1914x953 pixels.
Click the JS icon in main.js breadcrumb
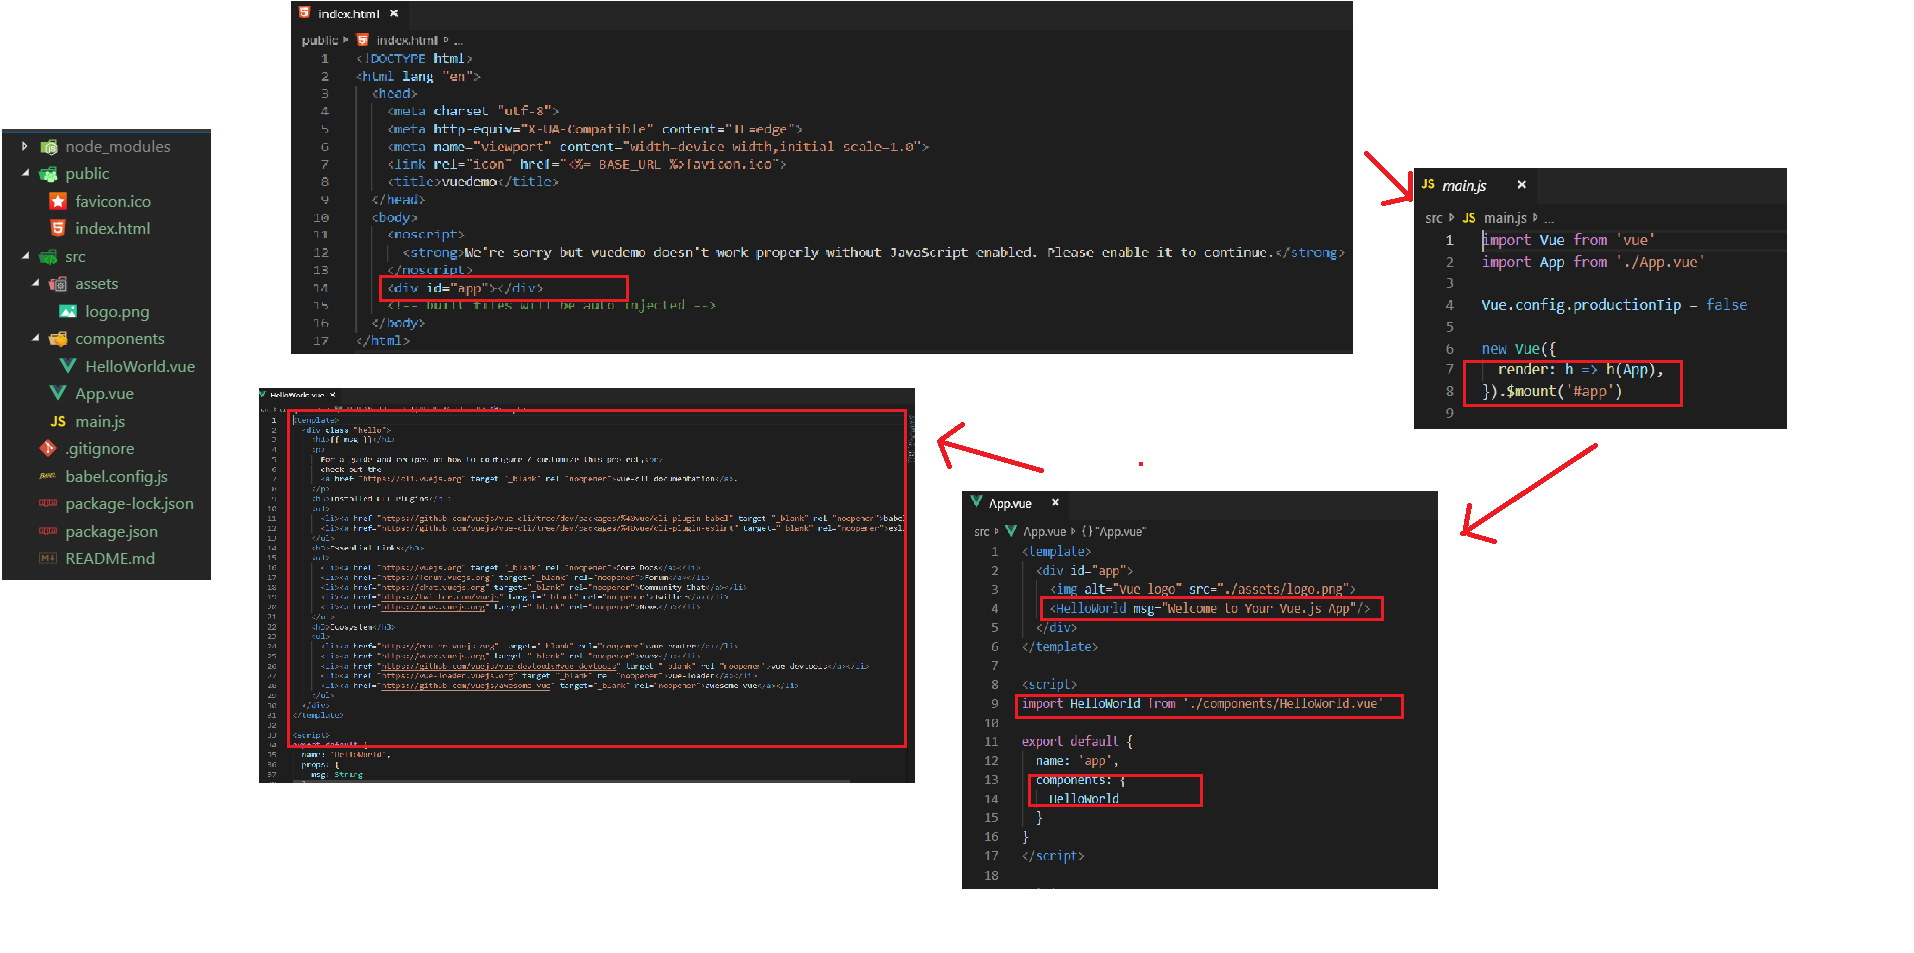(x=1469, y=218)
